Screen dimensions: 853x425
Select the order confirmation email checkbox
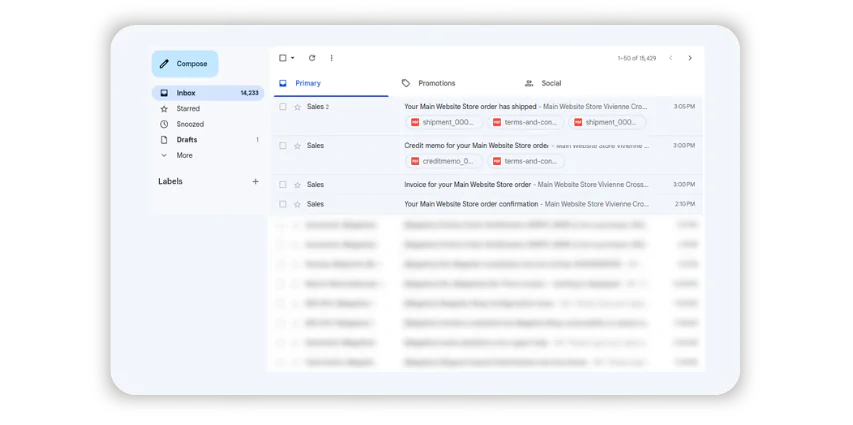pyautogui.click(x=282, y=204)
